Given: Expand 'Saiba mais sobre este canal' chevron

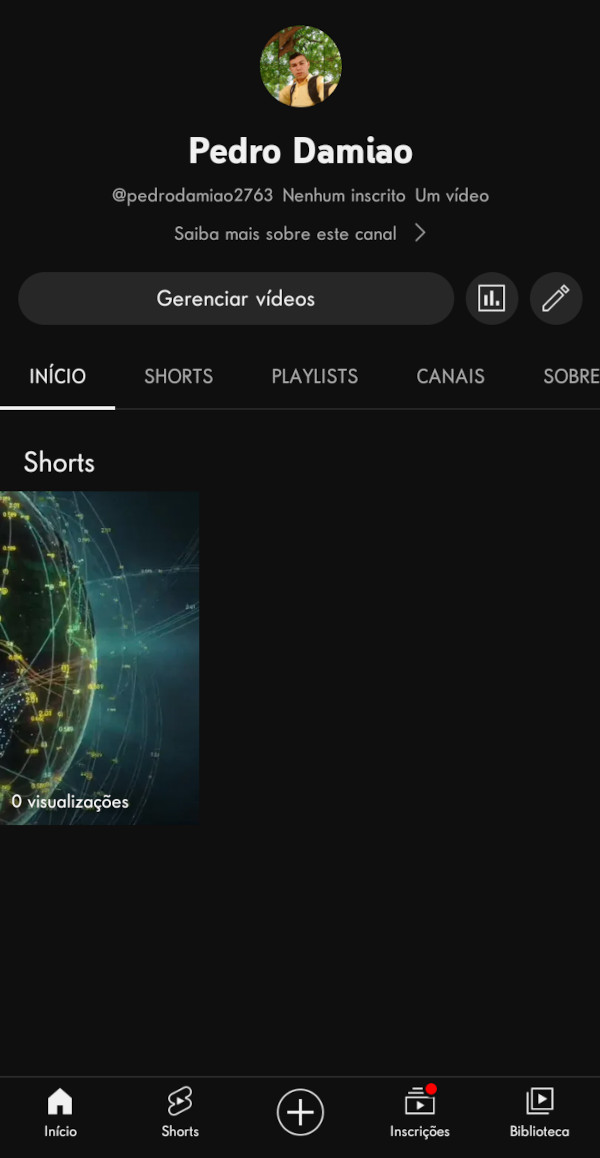Looking at the screenshot, I should pyautogui.click(x=420, y=233).
